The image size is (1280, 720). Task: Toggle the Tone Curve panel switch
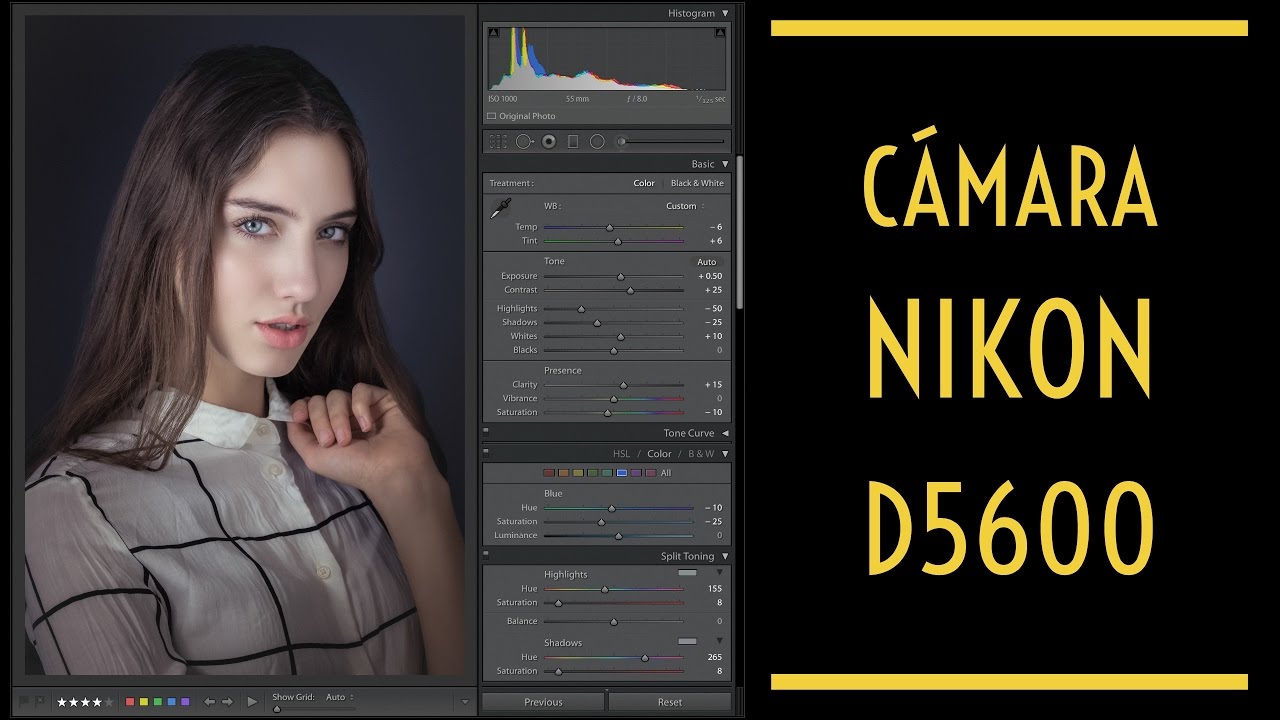click(486, 432)
